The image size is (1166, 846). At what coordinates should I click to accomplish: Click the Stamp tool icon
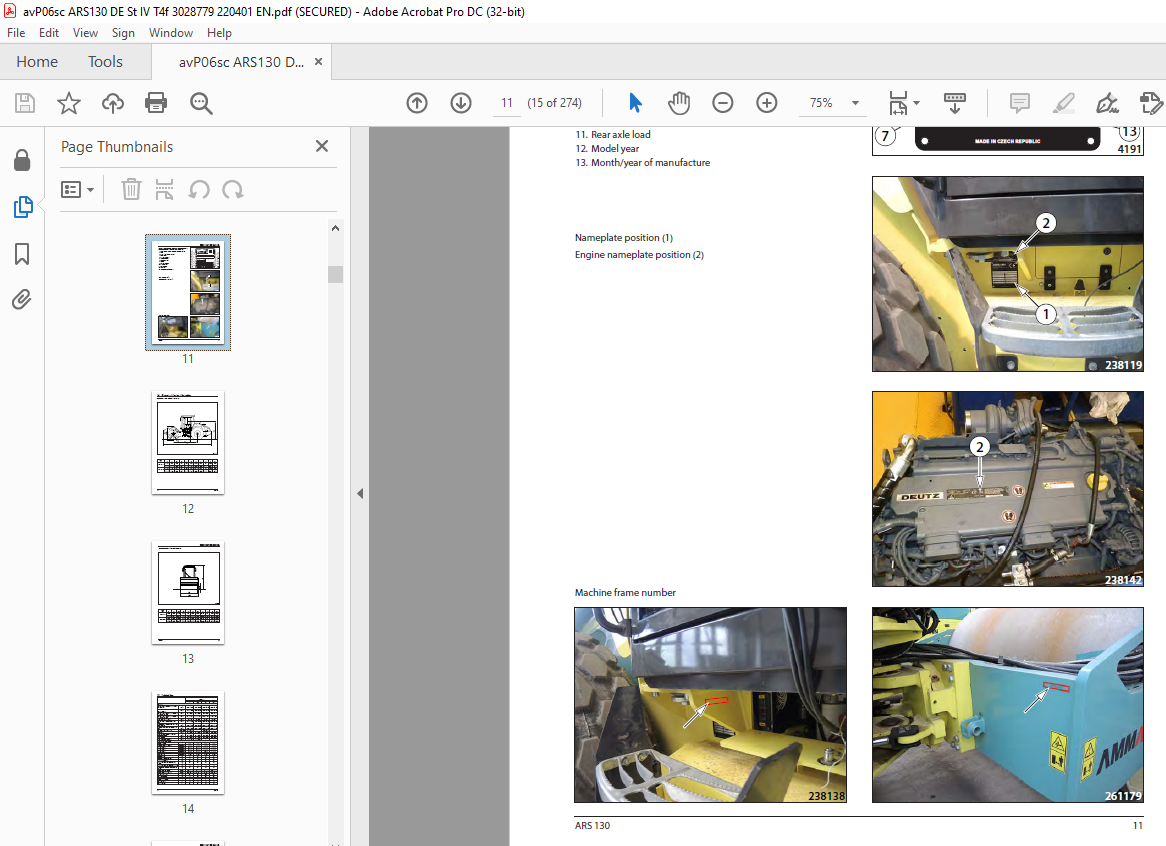coord(1151,103)
